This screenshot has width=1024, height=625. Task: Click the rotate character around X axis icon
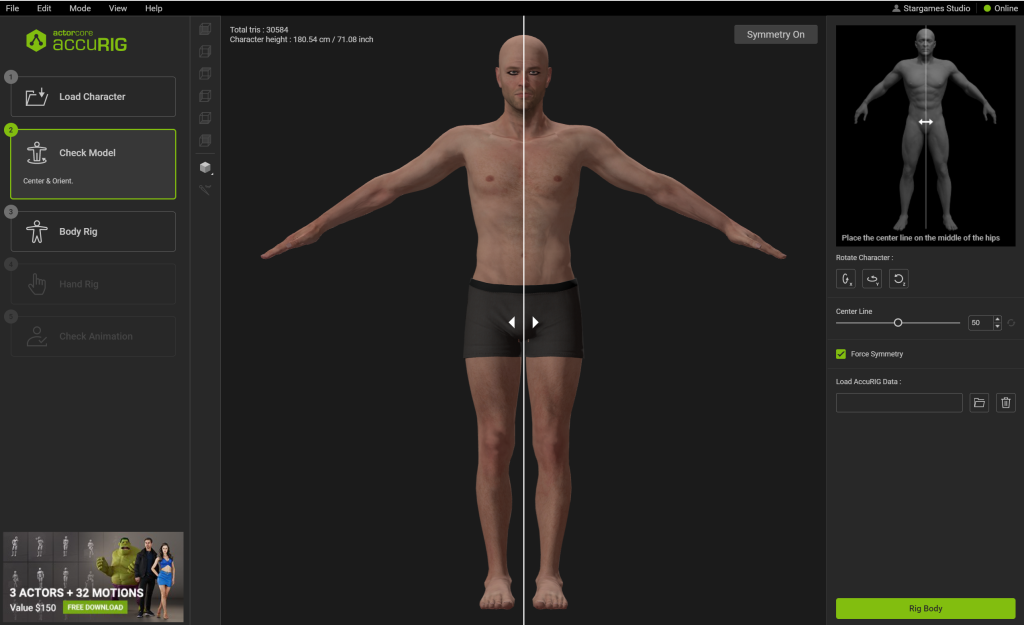[846, 279]
